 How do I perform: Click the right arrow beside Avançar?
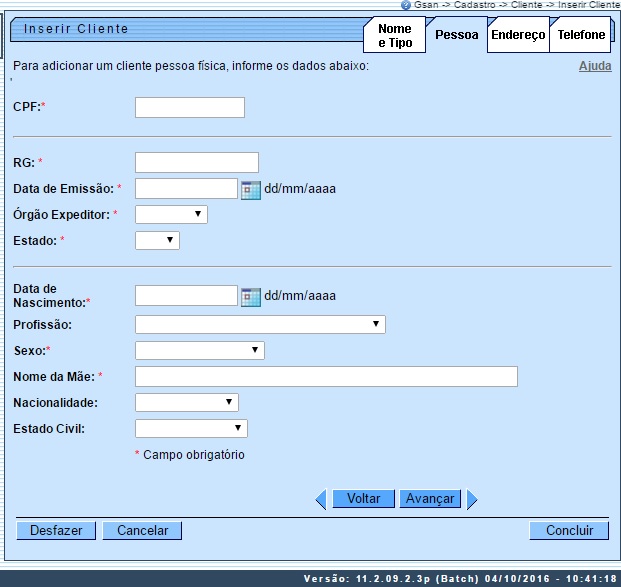(x=472, y=499)
